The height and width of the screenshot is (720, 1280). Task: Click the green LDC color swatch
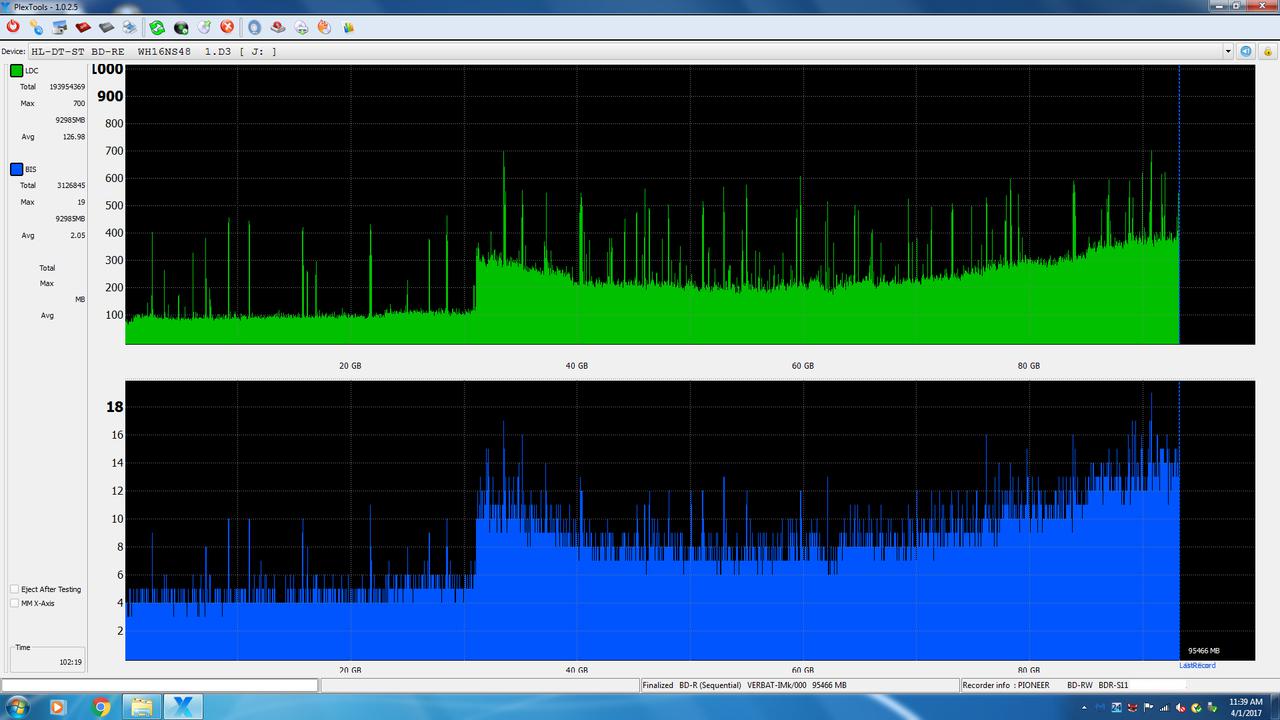pos(17,70)
